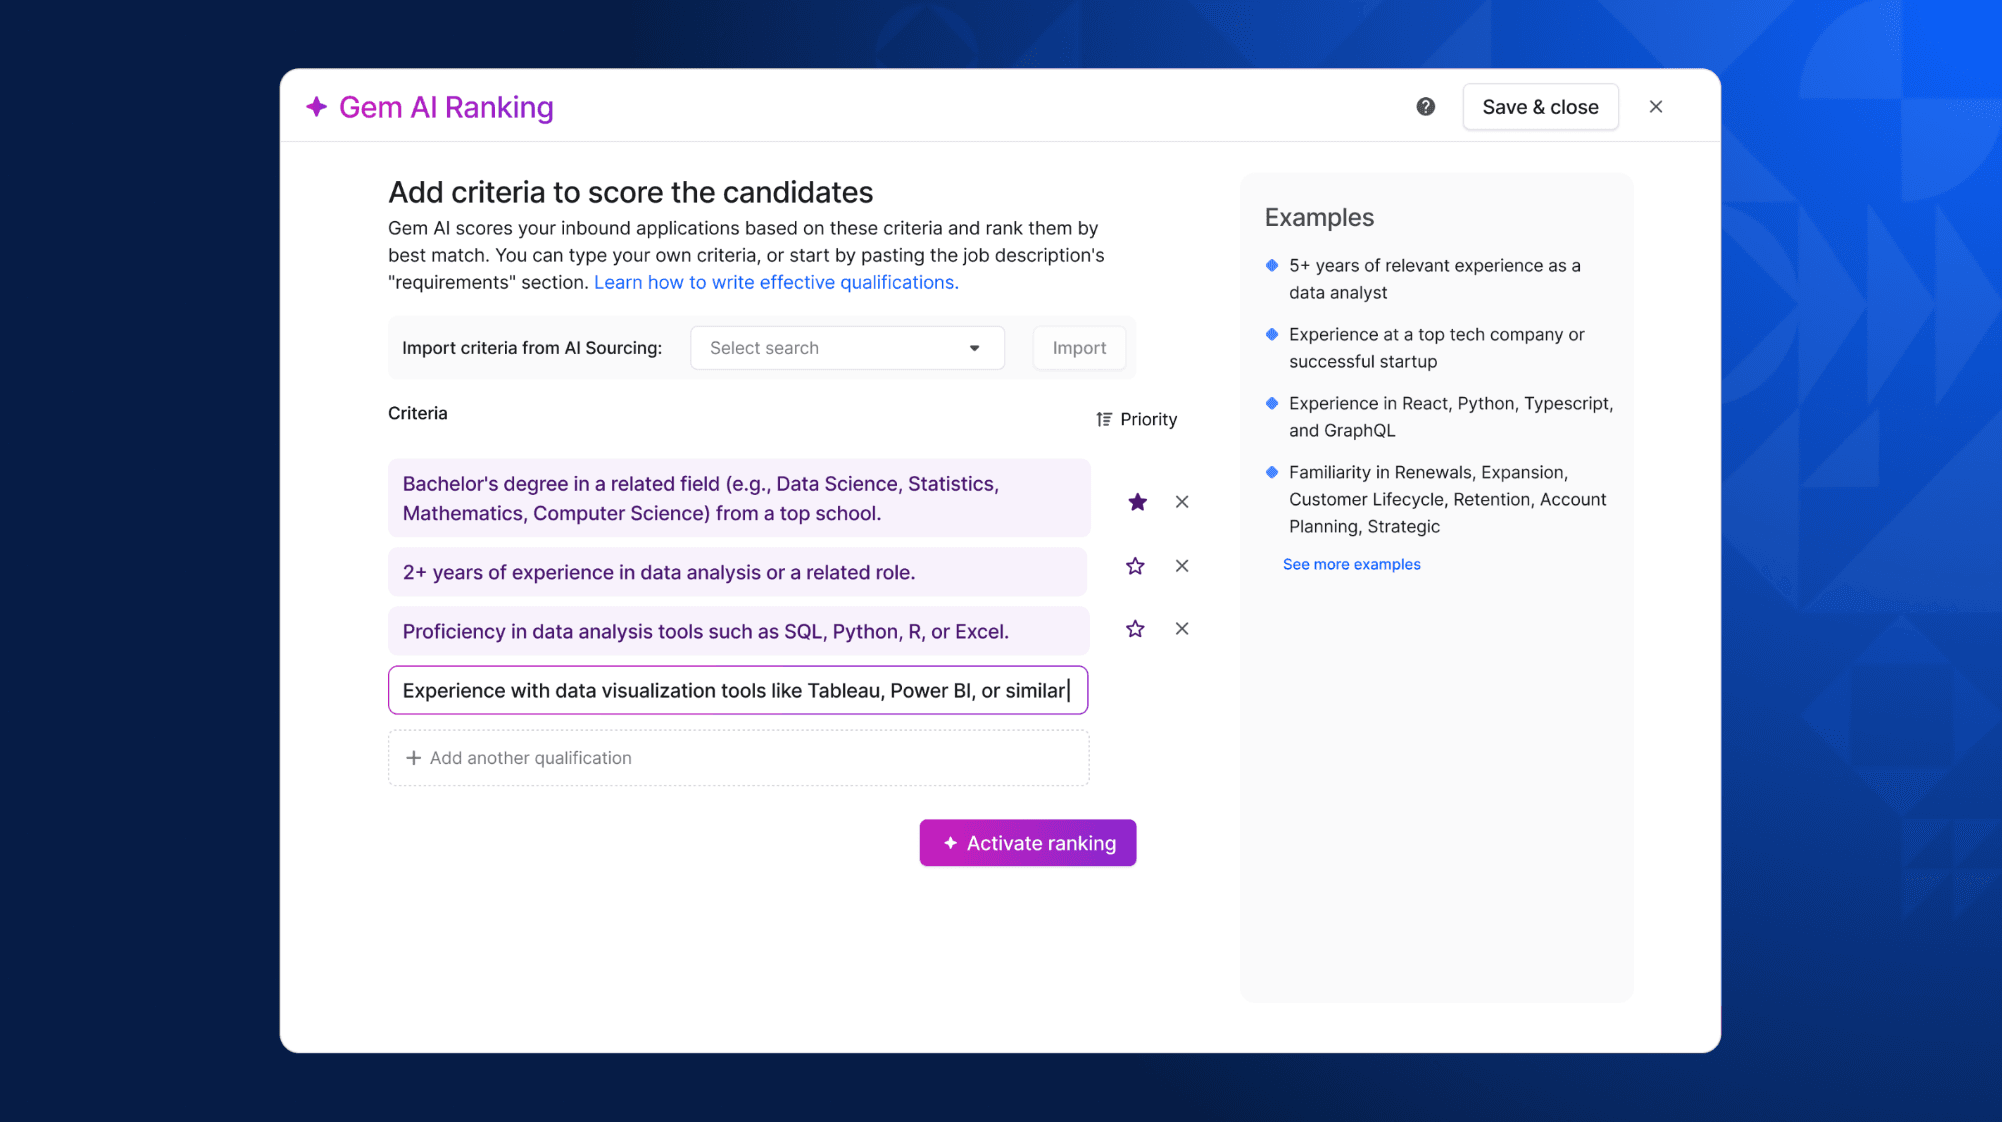Remove the Proficiency in data analysis criterion

tap(1182, 629)
